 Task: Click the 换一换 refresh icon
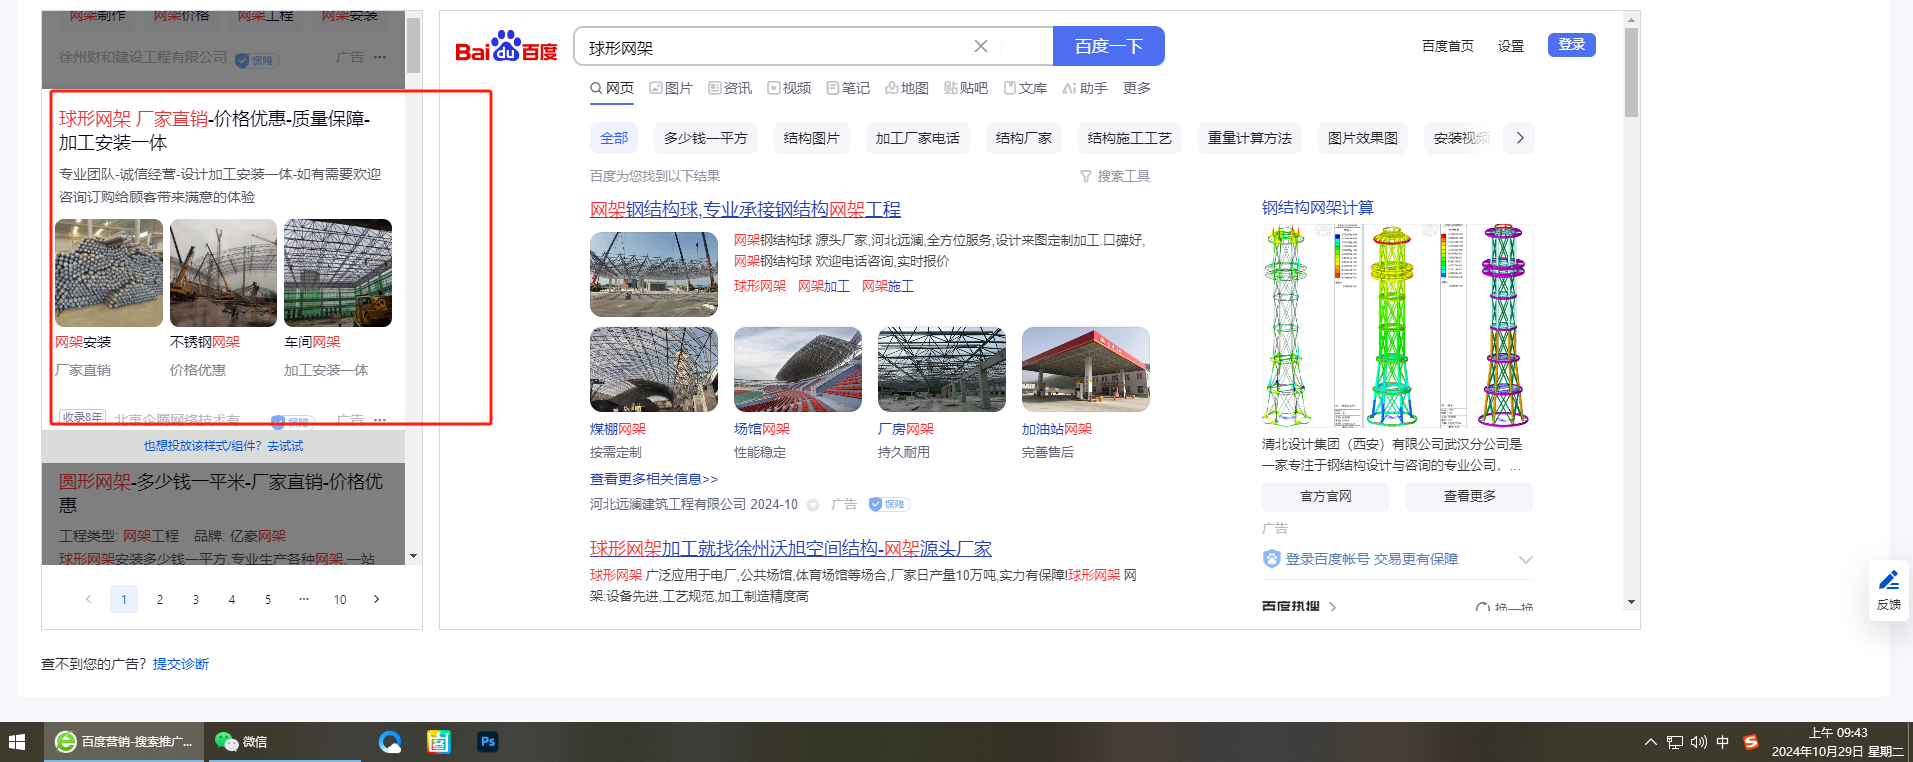[1483, 607]
